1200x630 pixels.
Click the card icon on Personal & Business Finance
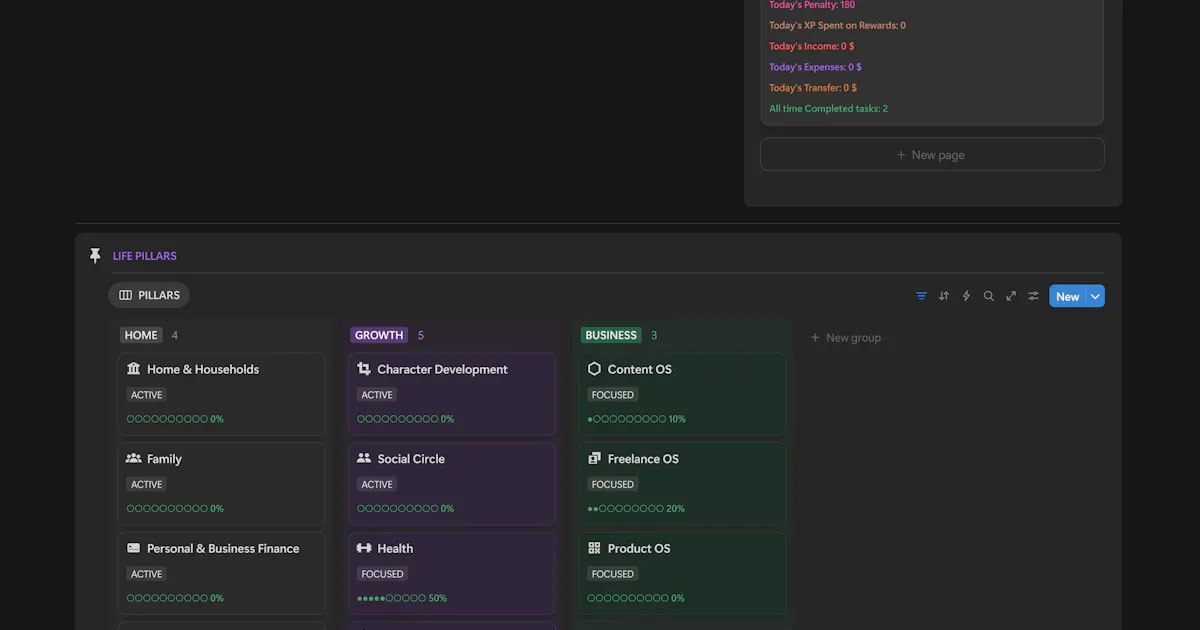pyautogui.click(x=134, y=548)
